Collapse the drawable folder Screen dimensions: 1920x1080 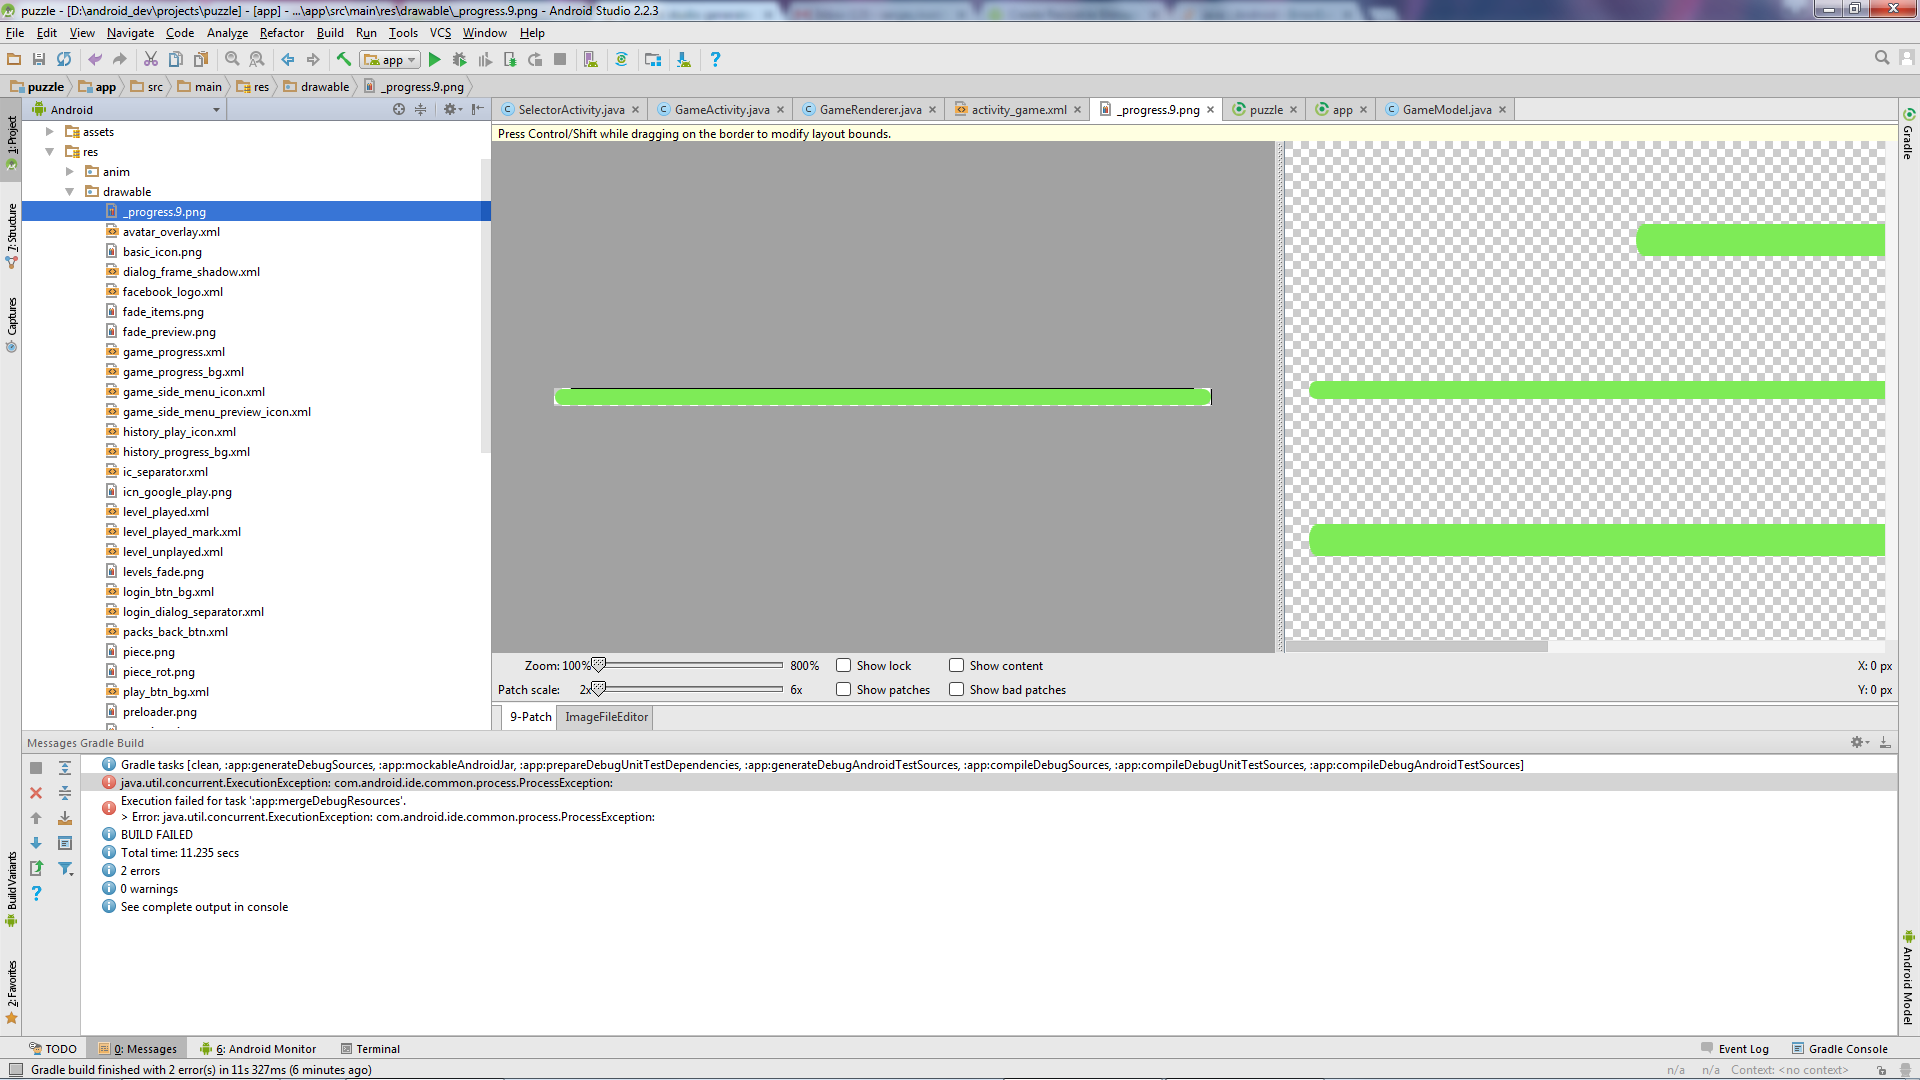(70, 192)
